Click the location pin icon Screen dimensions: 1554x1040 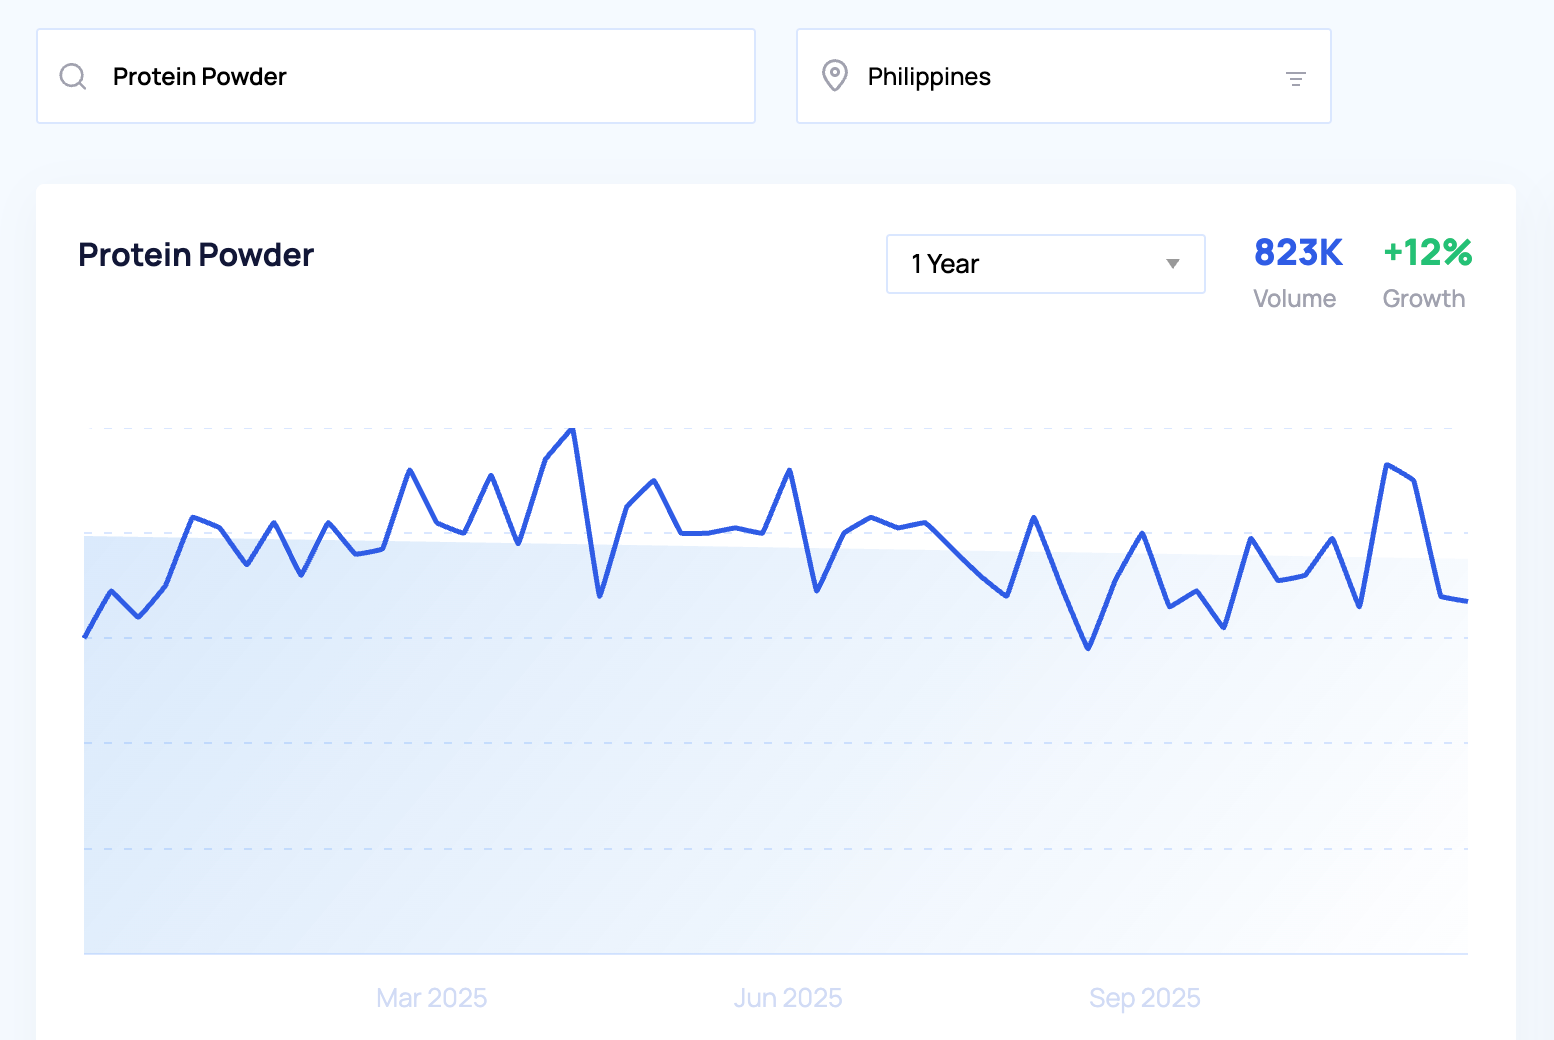(x=834, y=76)
